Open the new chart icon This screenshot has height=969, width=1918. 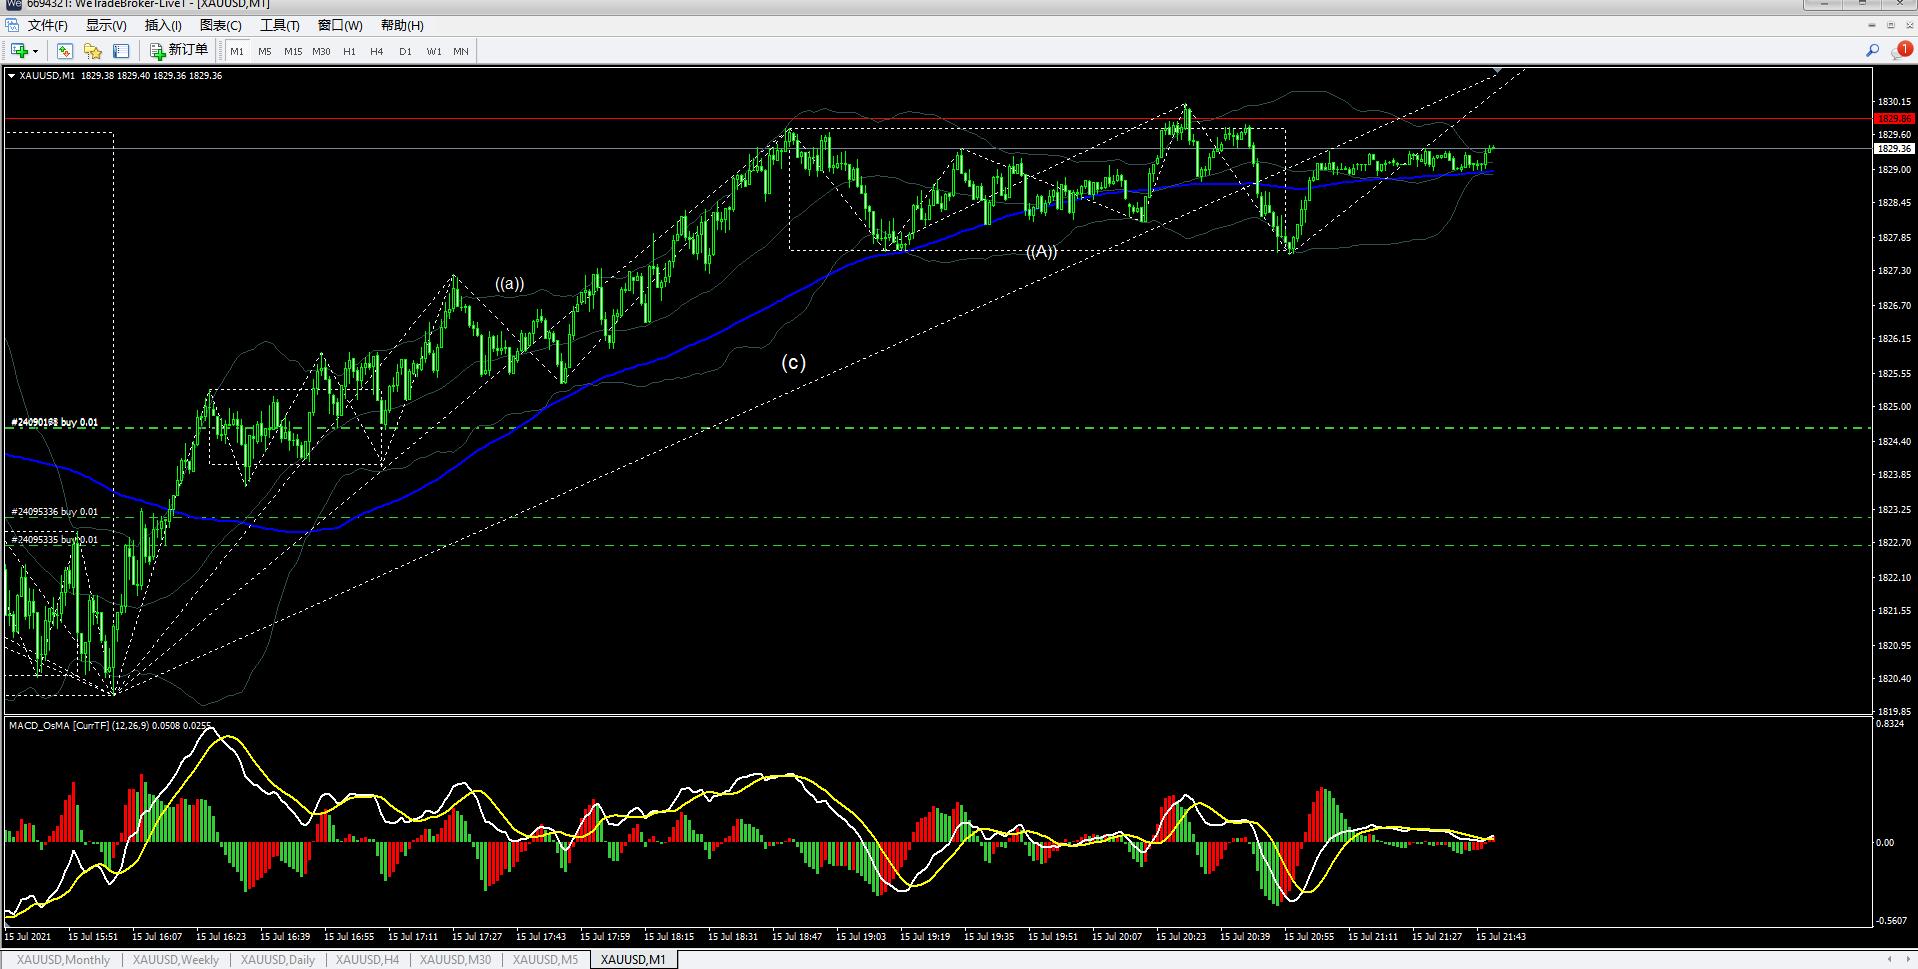coord(19,51)
